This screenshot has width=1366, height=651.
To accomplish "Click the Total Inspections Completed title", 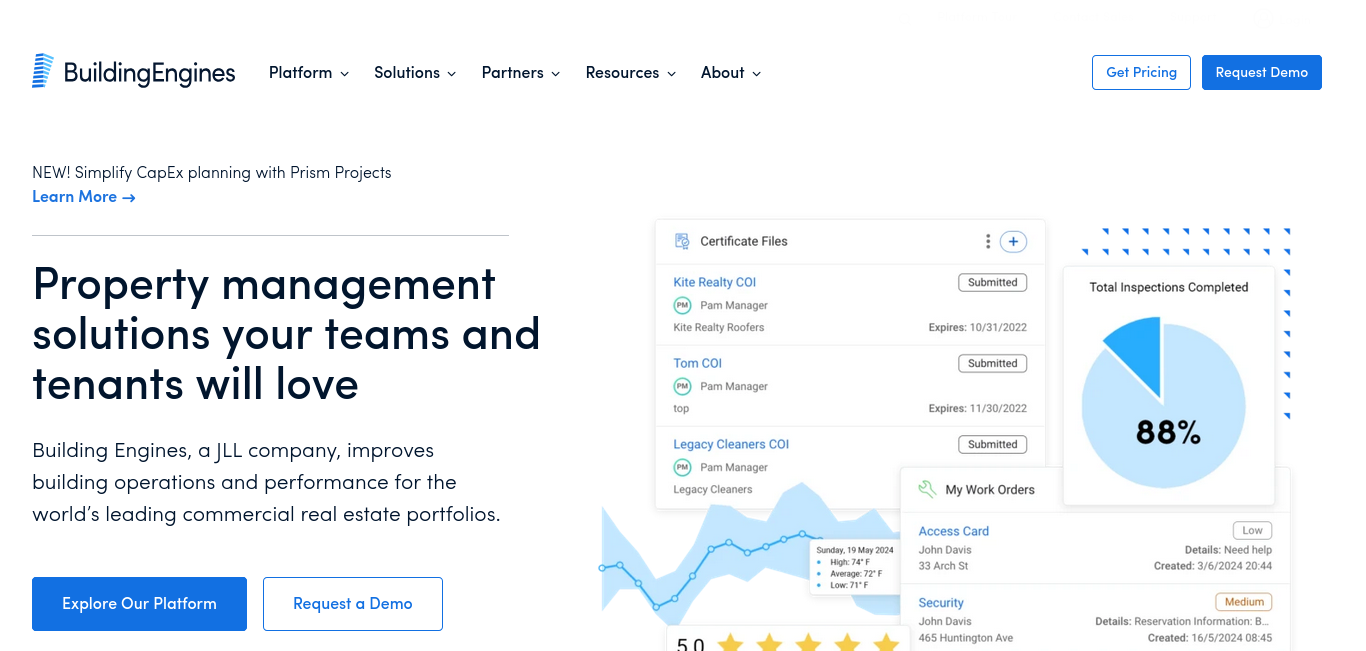I will tap(1169, 288).
